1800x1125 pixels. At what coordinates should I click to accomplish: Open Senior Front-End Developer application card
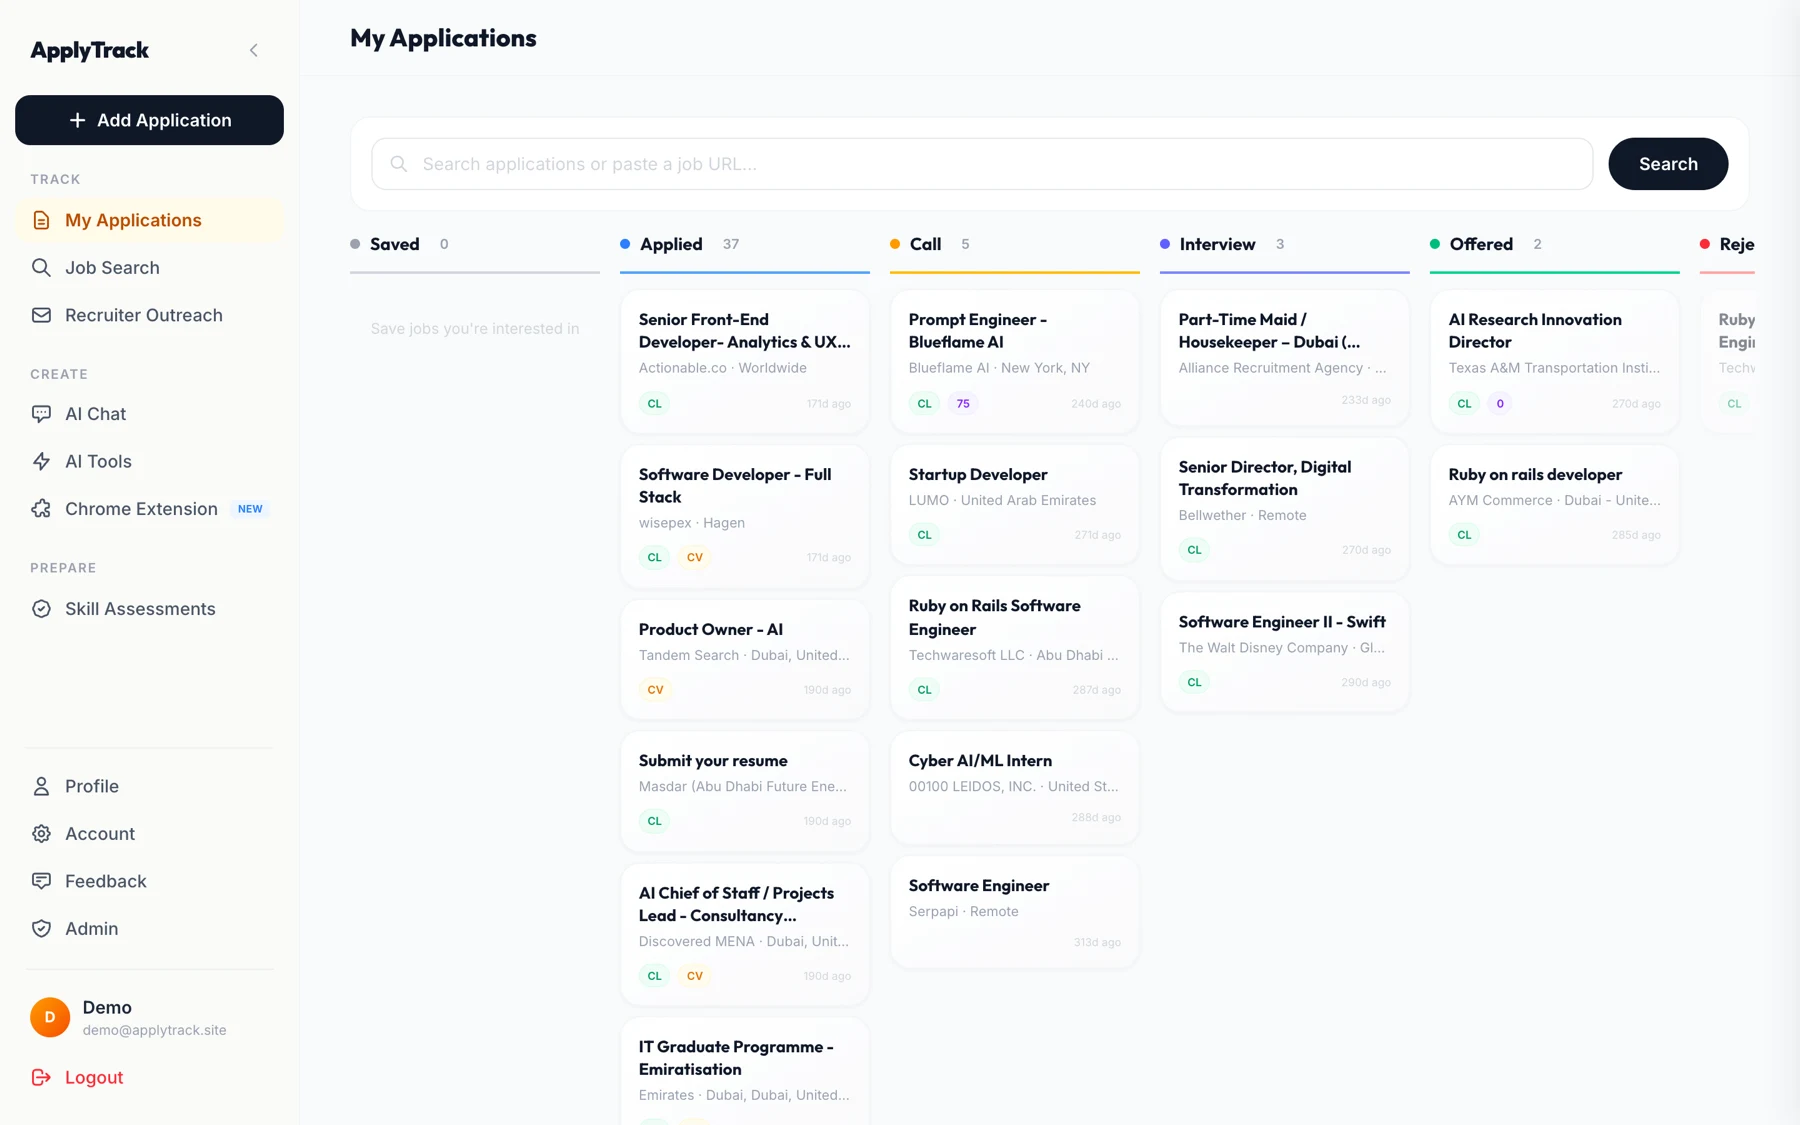click(x=745, y=361)
